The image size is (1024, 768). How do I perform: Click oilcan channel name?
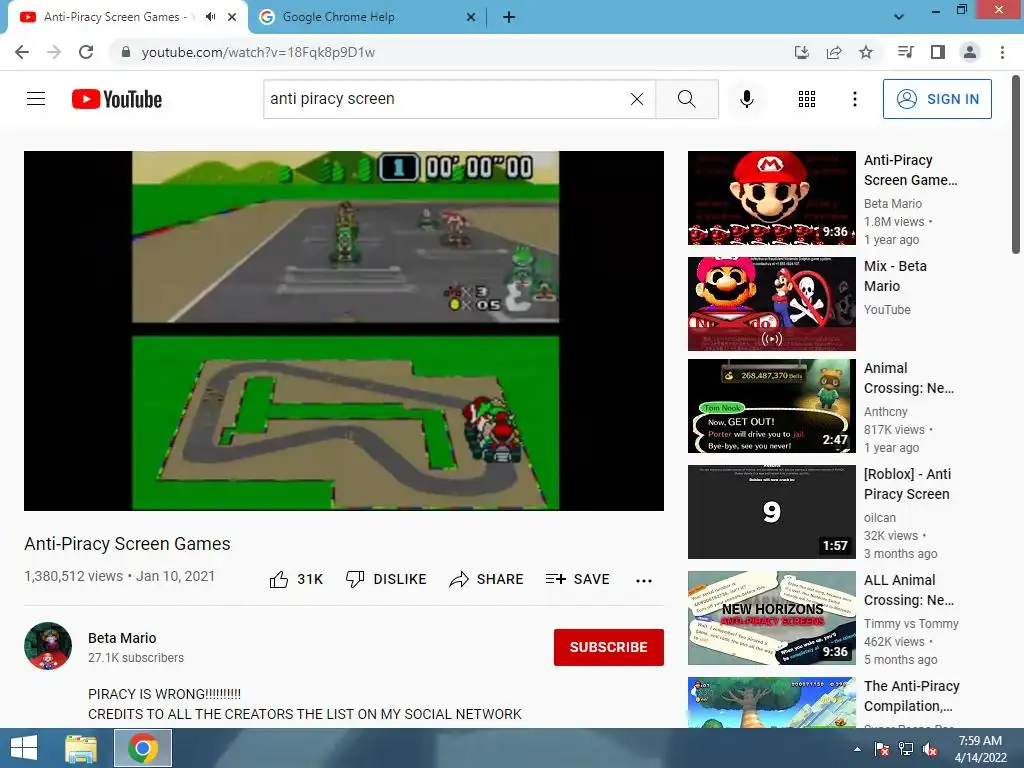(x=880, y=518)
